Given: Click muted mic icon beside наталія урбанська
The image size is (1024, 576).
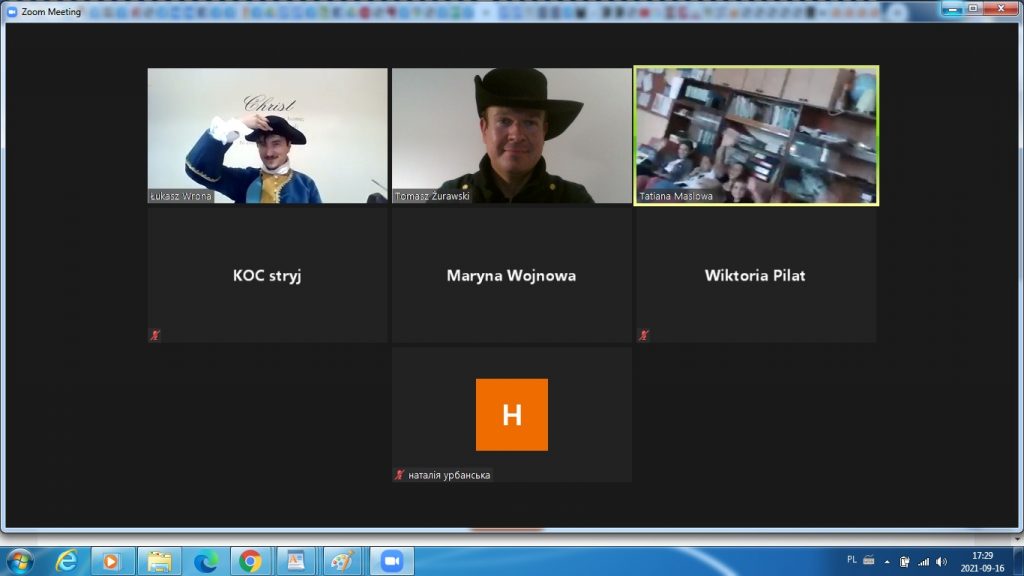Looking at the screenshot, I should tap(400, 475).
